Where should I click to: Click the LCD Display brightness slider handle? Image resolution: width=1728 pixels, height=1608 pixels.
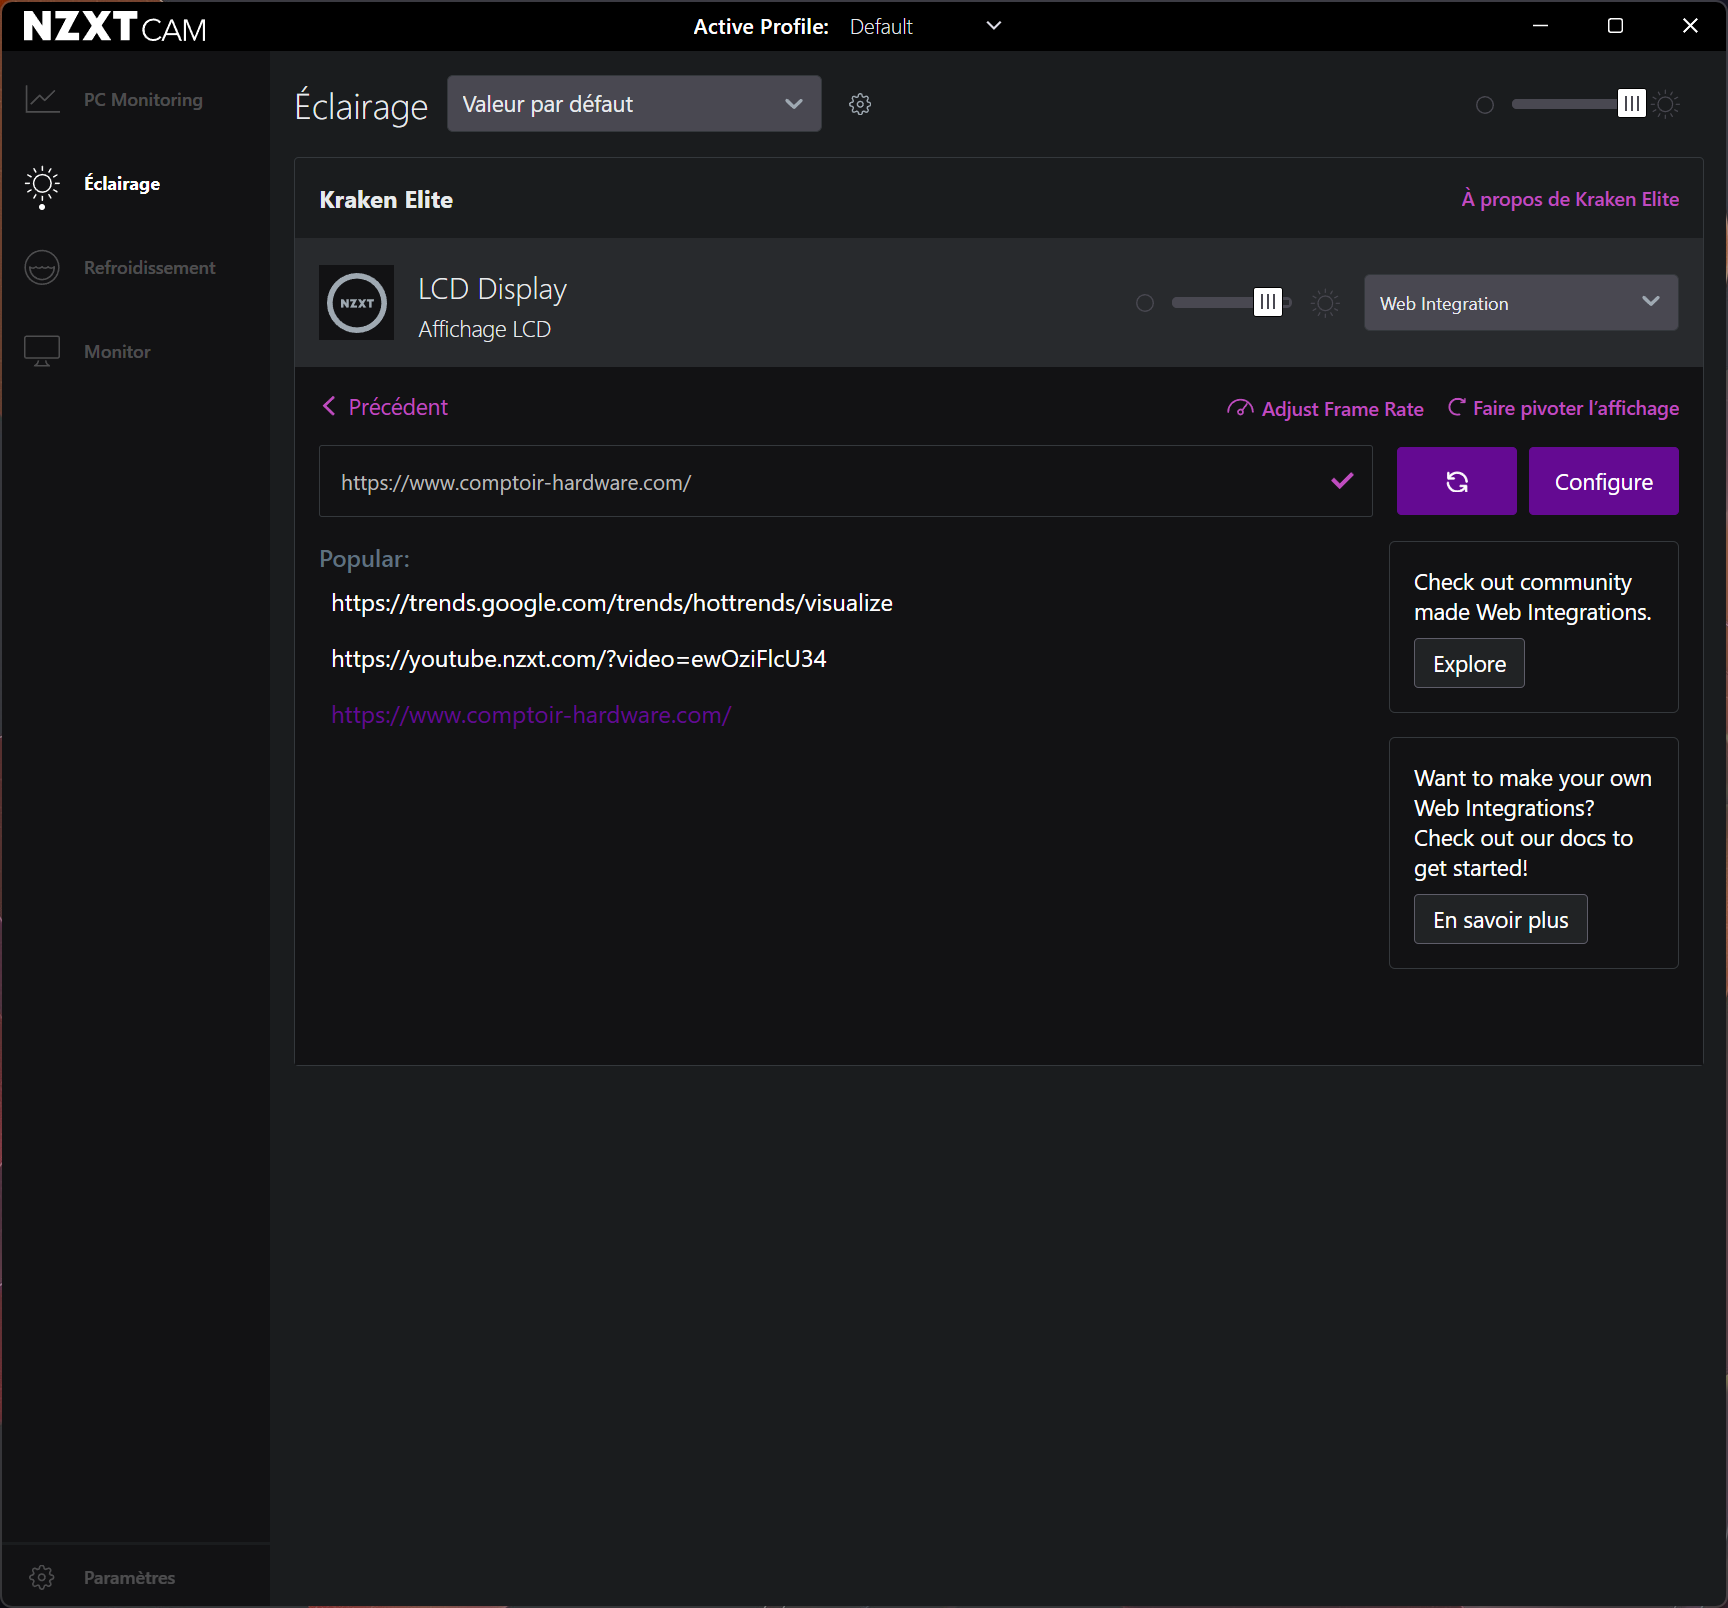click(1267, 302)
